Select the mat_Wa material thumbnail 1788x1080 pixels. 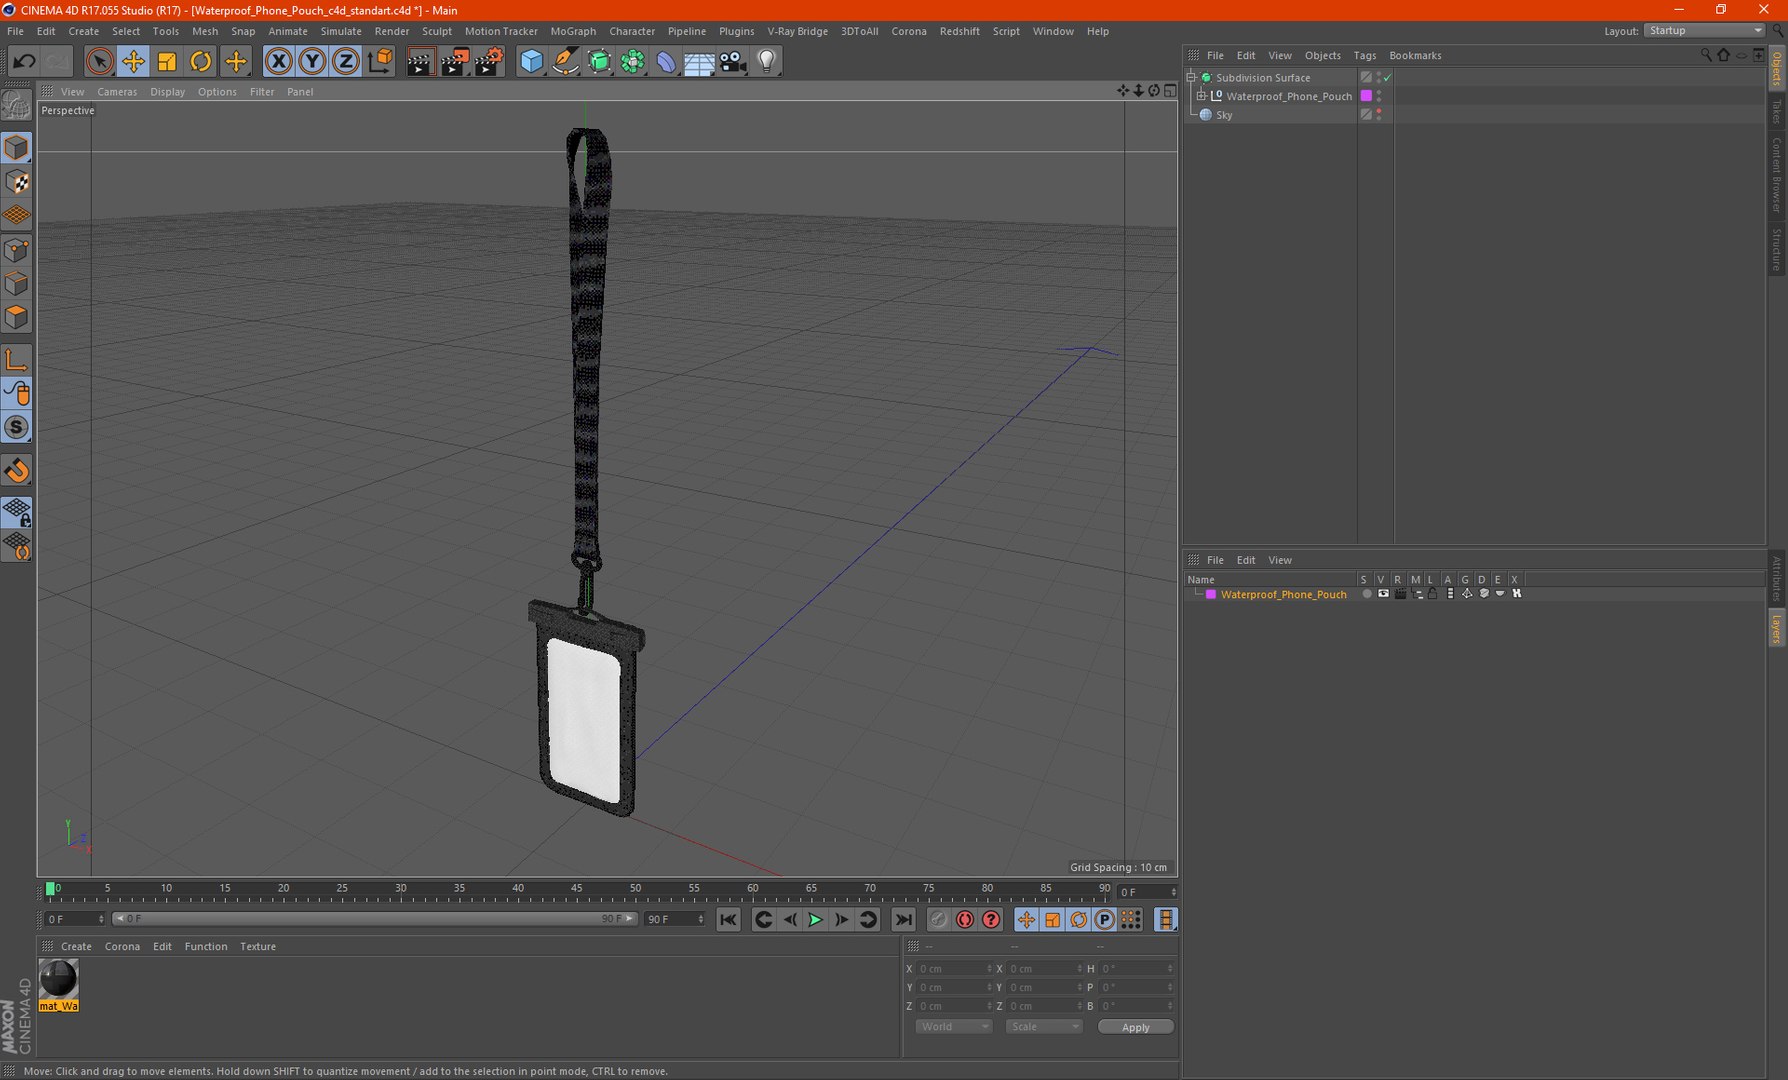click(58, 979)
